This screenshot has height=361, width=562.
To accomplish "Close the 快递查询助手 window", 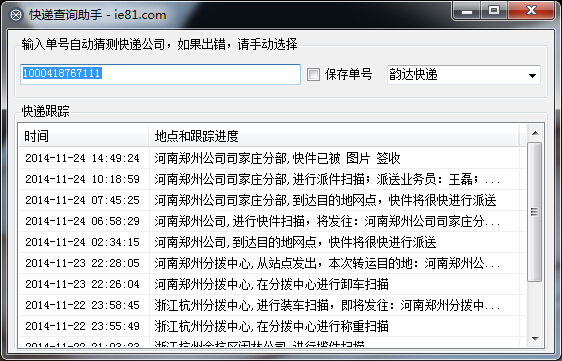I will pyautogui.click(x=532, y=11).
